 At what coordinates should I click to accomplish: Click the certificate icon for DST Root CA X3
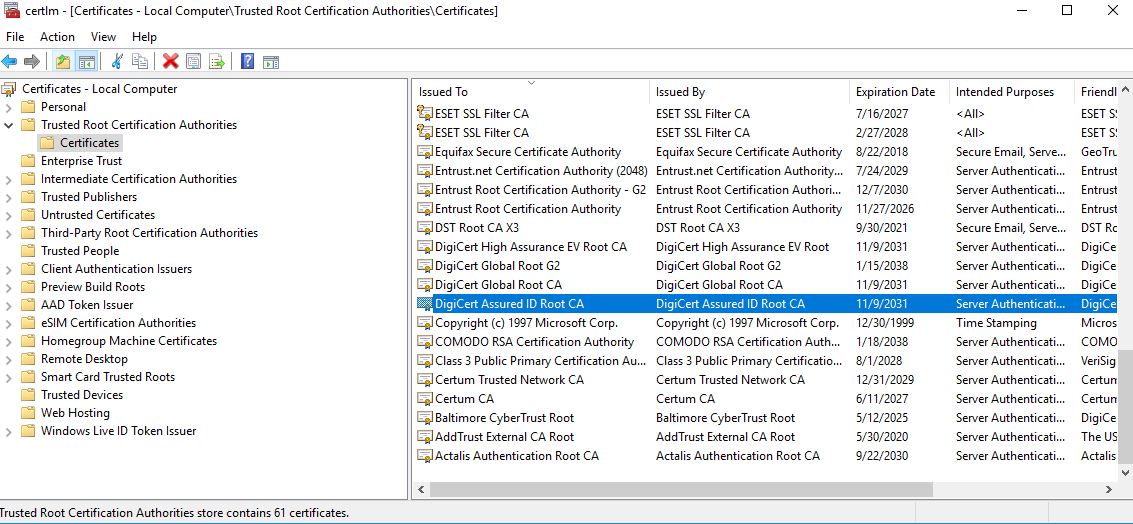click(x=425, y=228)
